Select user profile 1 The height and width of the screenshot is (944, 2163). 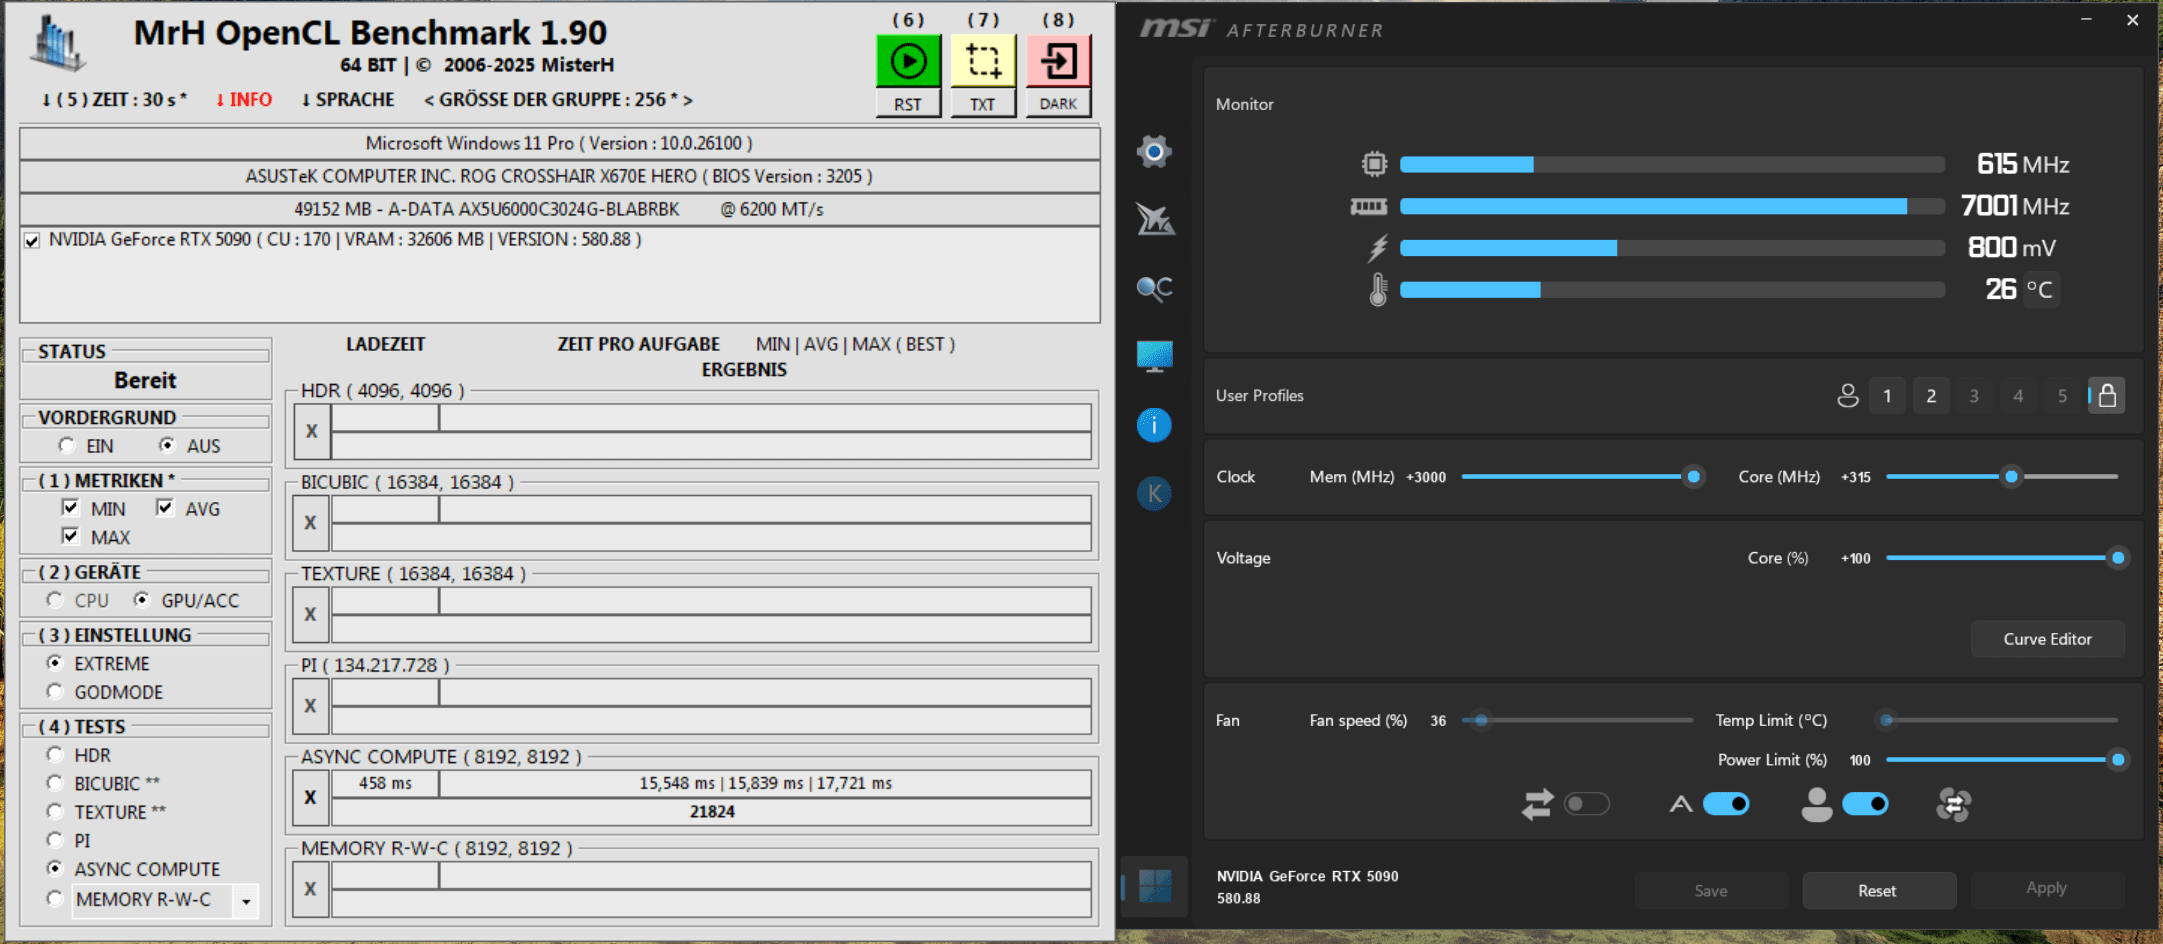(x=1887, y=396)
